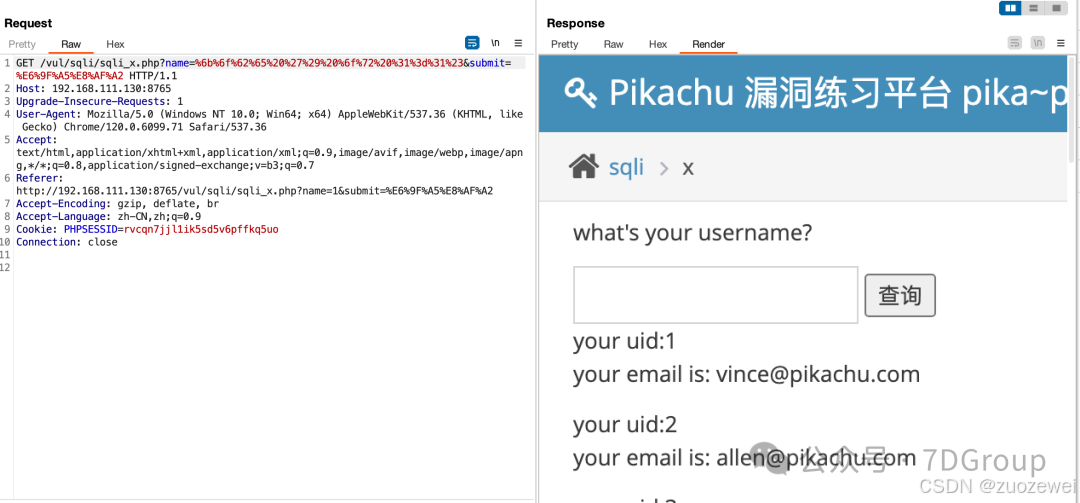Click the Referer URL value line

tap(254, 191)
